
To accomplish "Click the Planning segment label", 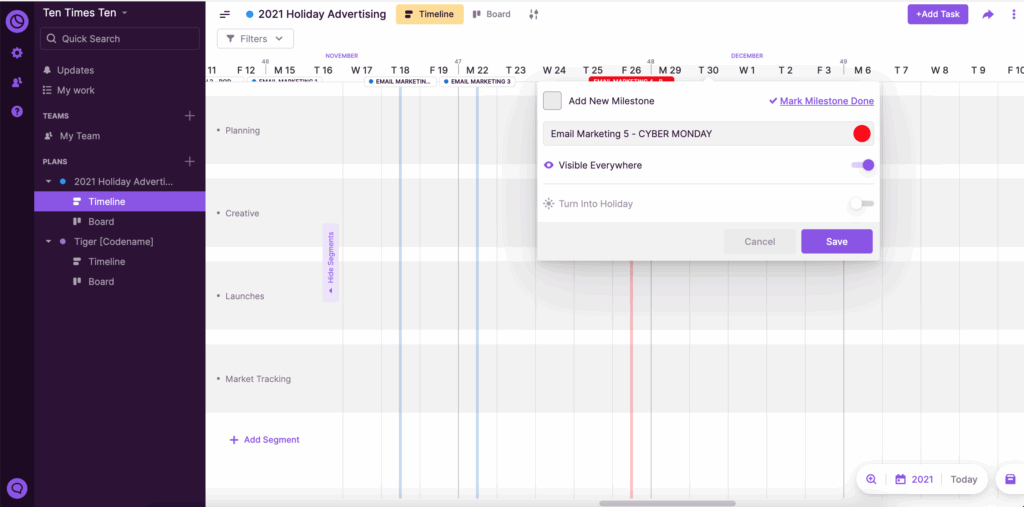I will point(242,131).
